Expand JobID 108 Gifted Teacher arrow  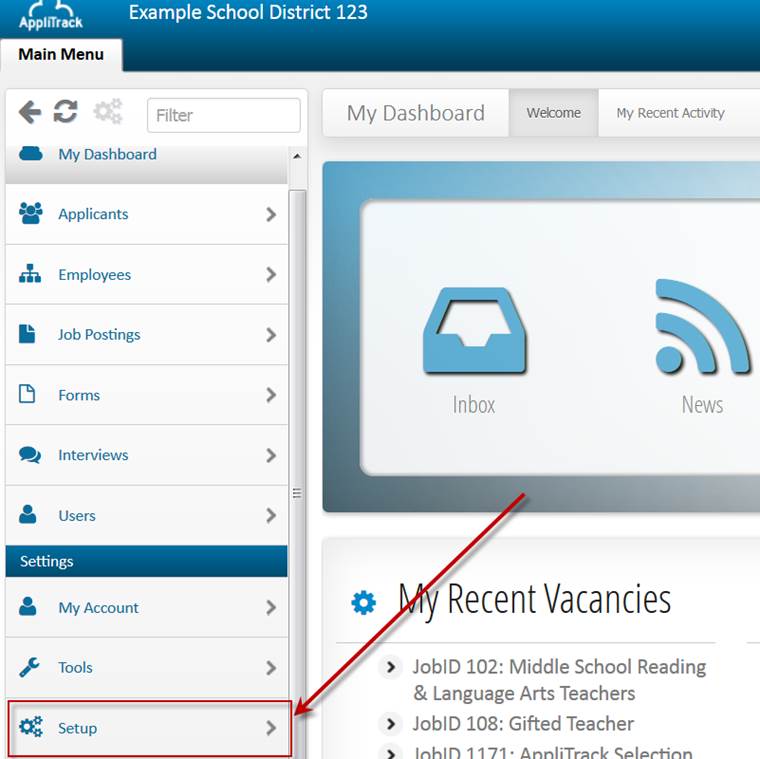click(x=391, y=724)
